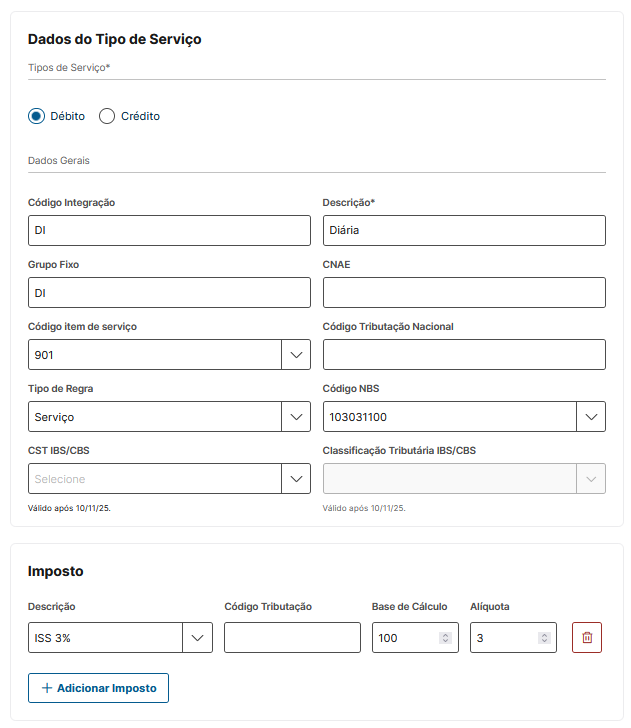The height and width of the screenshot is (728, 631).
Task: Open the Tipo de Regra dropdown
Action: [296, 417]
